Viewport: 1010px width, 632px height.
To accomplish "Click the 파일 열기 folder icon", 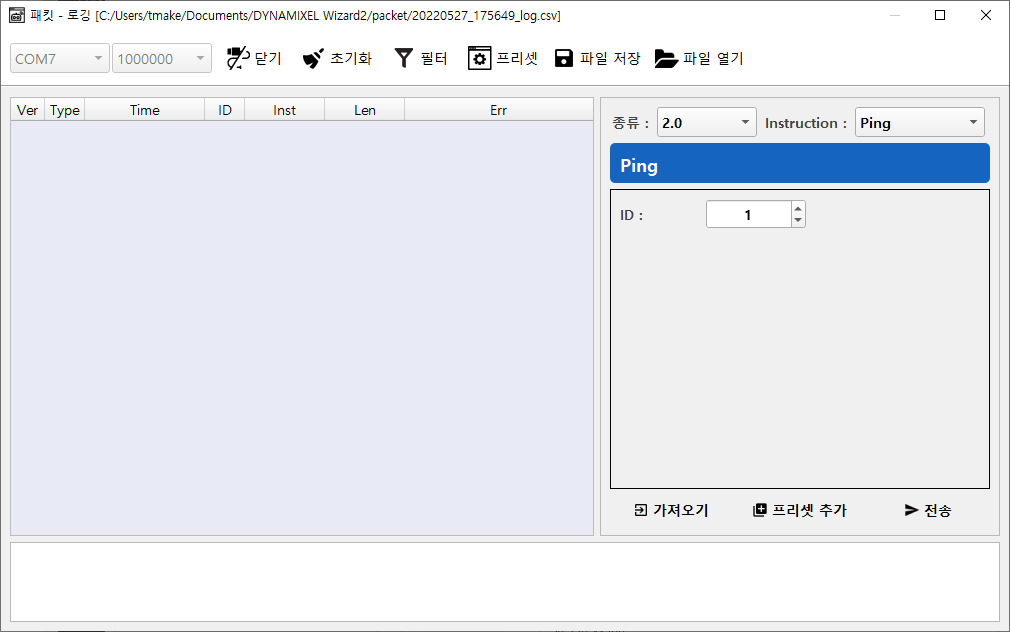I will click(666, 58).
